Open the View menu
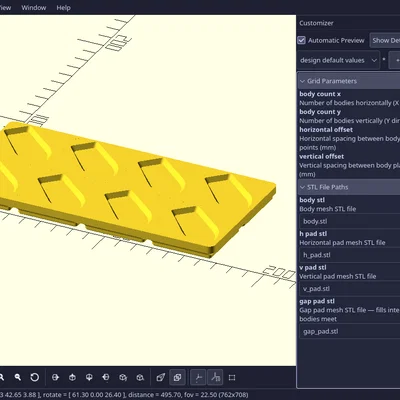The width and height of the screenshot is (400, 400). click(x=6, y=7)
